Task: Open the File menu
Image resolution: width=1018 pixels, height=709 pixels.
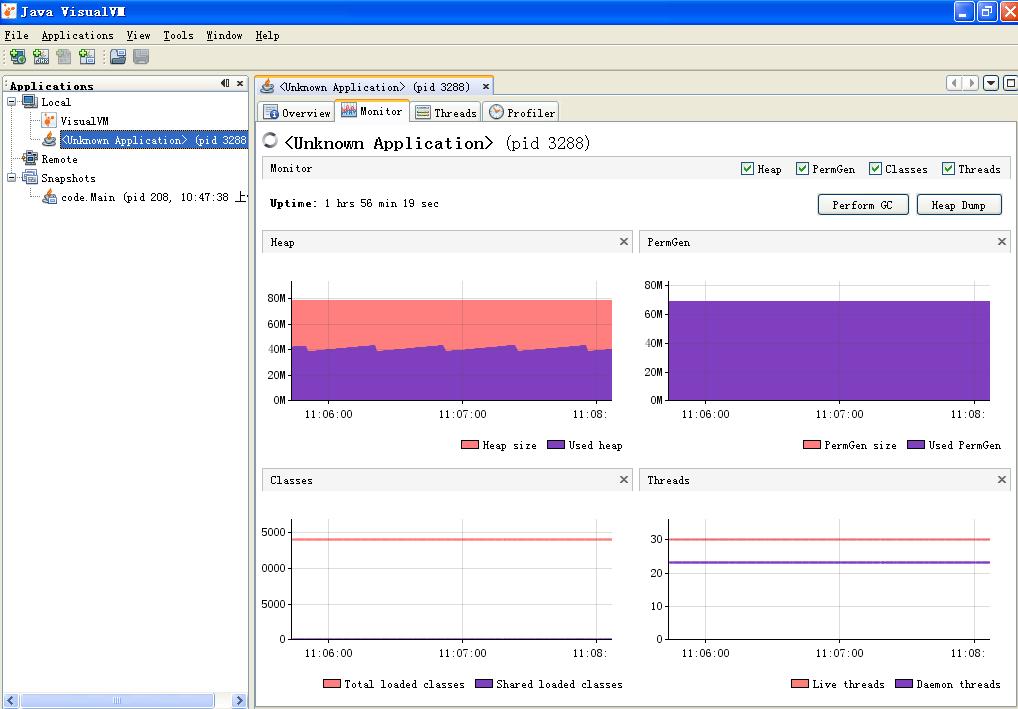Action: point(16,36)
